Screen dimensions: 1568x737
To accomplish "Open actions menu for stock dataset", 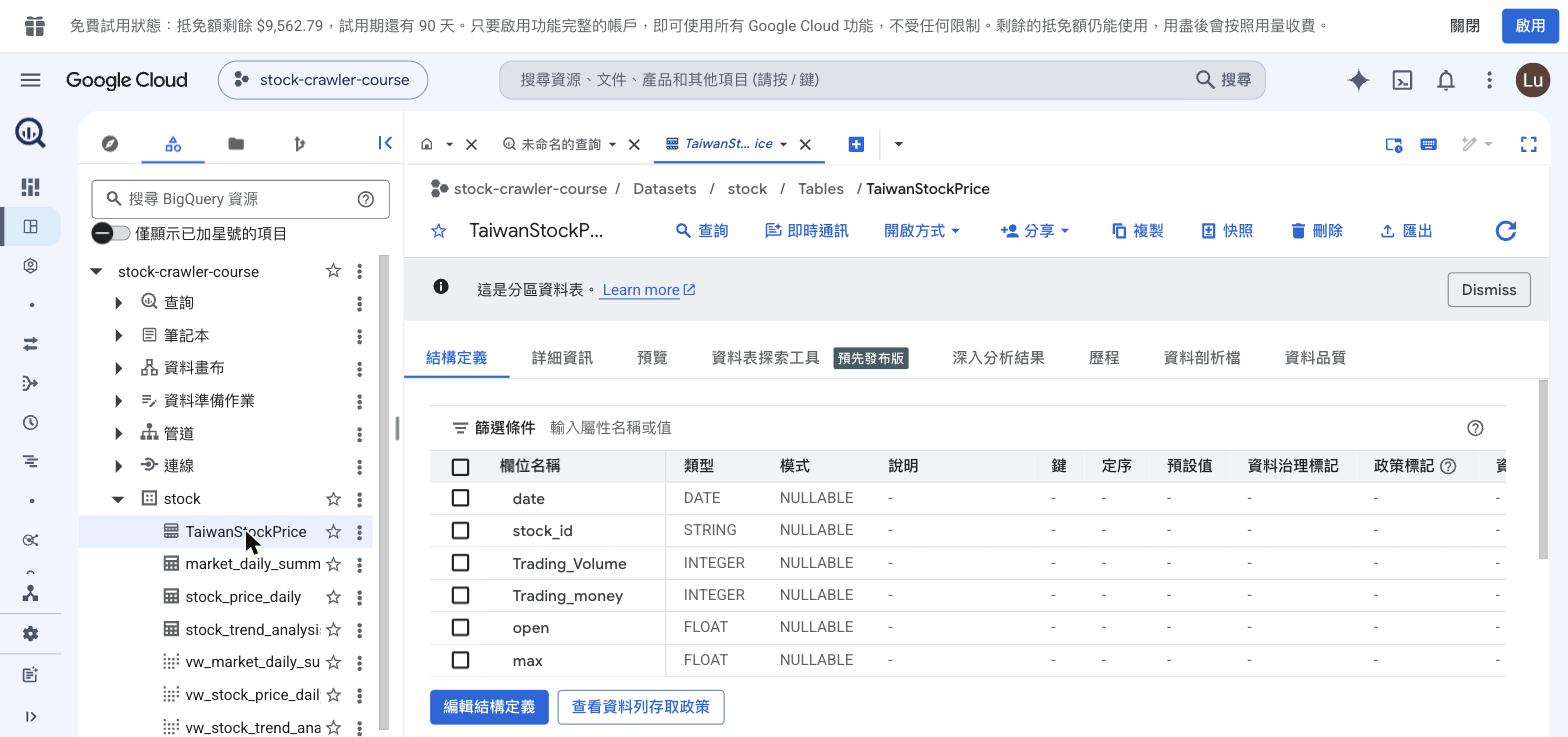I will [x=359, y=499].
